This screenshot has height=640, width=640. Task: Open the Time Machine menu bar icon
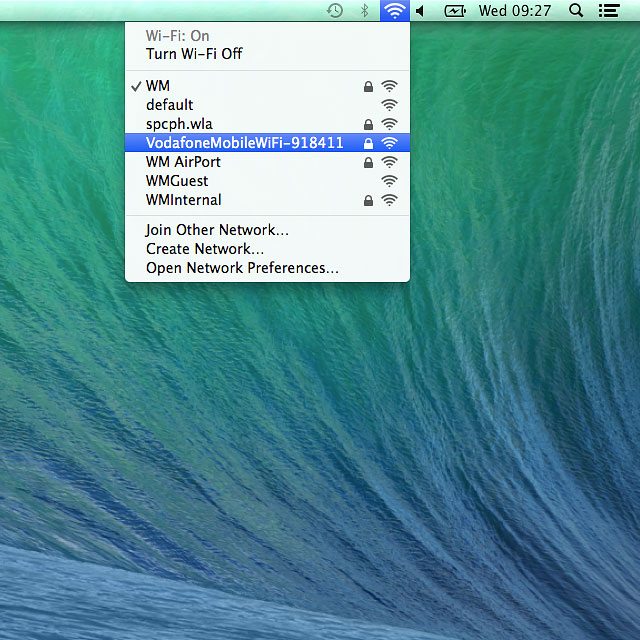[x=335, y=11]
